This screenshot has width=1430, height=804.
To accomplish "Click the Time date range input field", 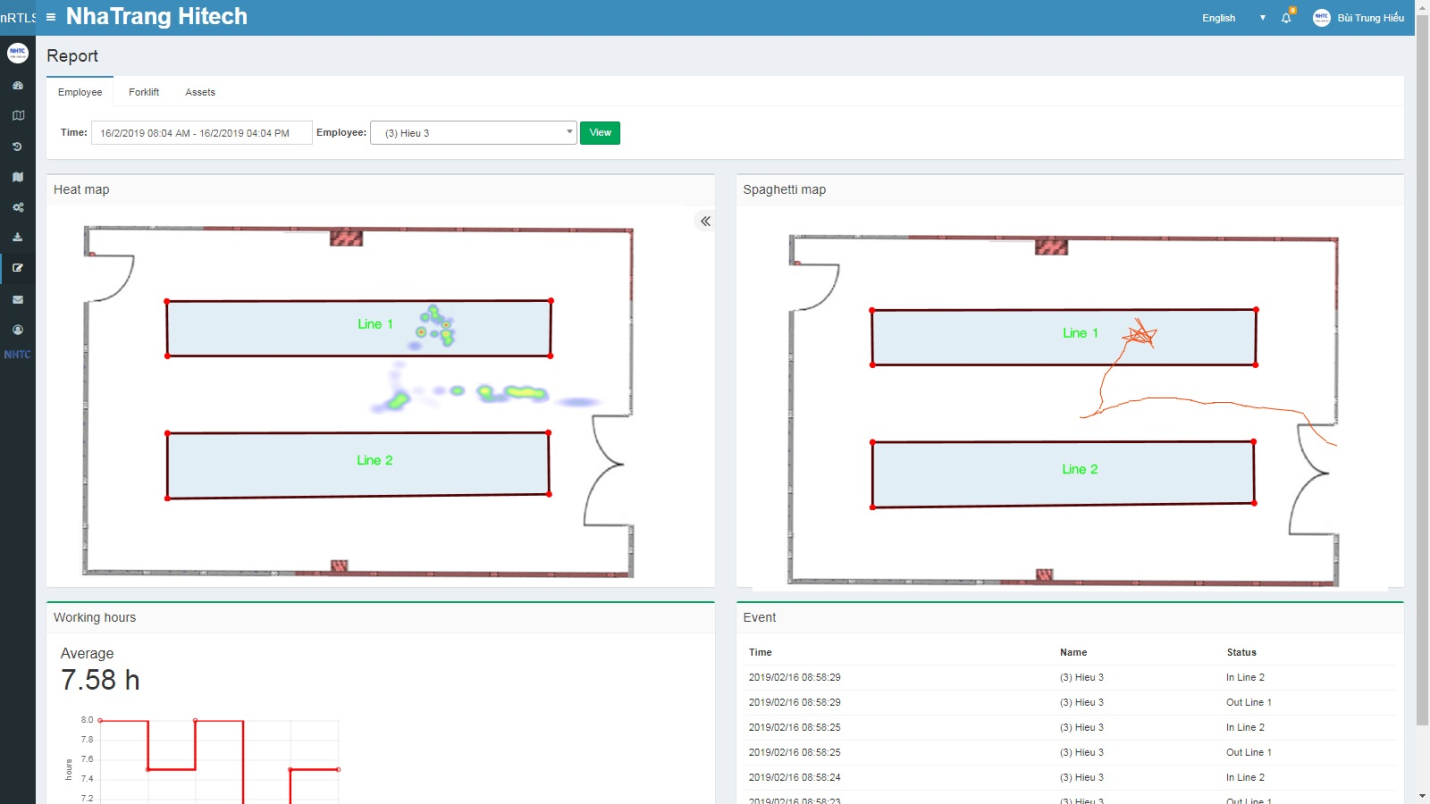I will pos(202,133).
